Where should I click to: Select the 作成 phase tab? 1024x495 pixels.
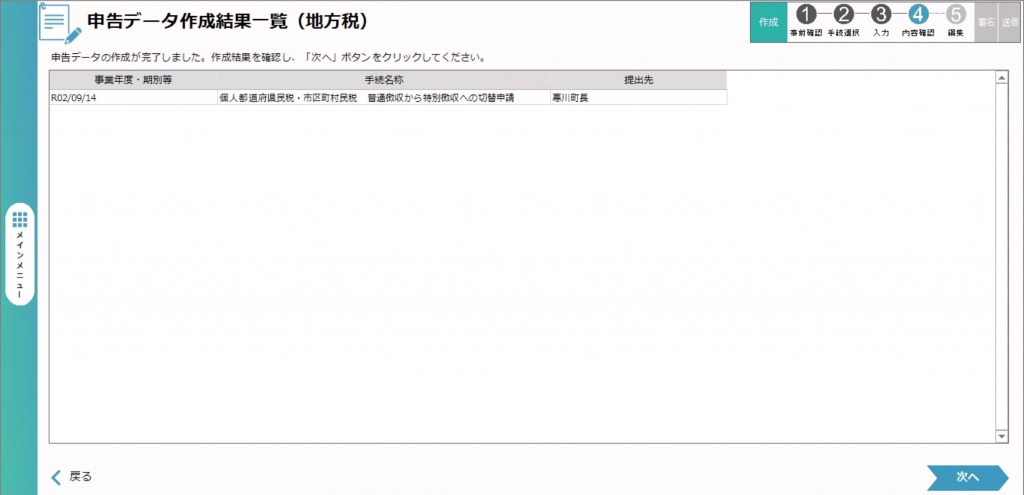(768, 22)
